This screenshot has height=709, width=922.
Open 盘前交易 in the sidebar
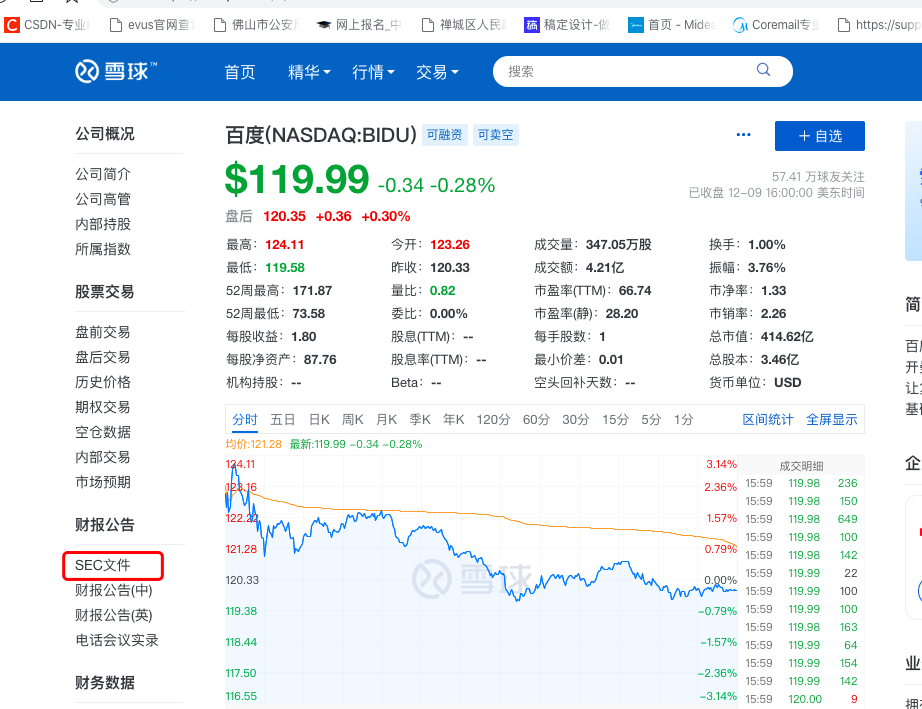tap(103, 332)
